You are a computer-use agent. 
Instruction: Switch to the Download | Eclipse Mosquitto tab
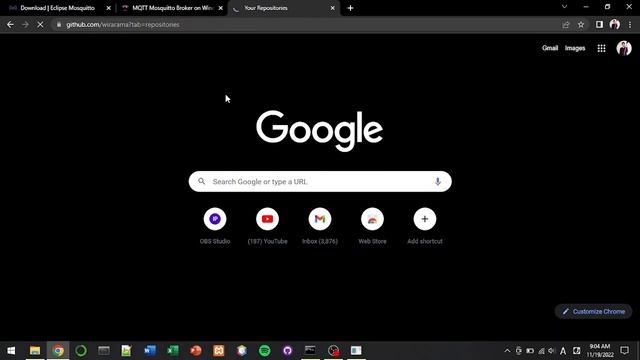(x=57, y=8)
